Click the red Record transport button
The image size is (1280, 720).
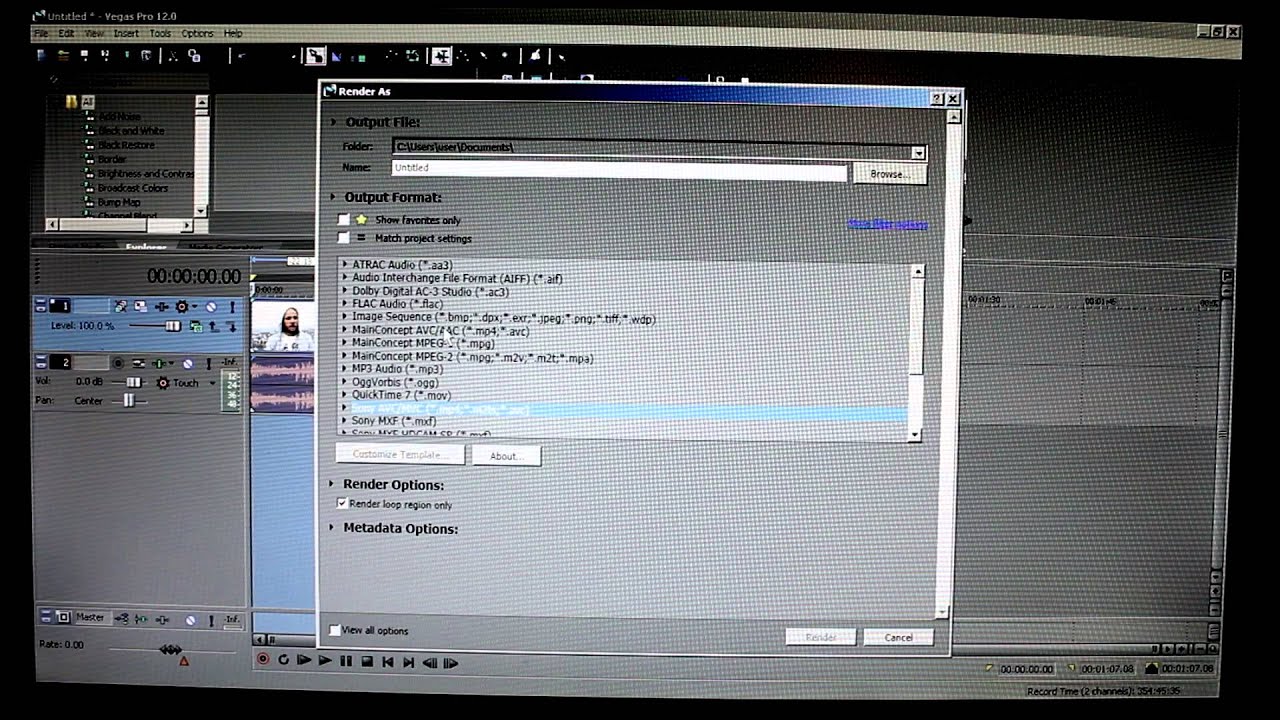point(263,660)
